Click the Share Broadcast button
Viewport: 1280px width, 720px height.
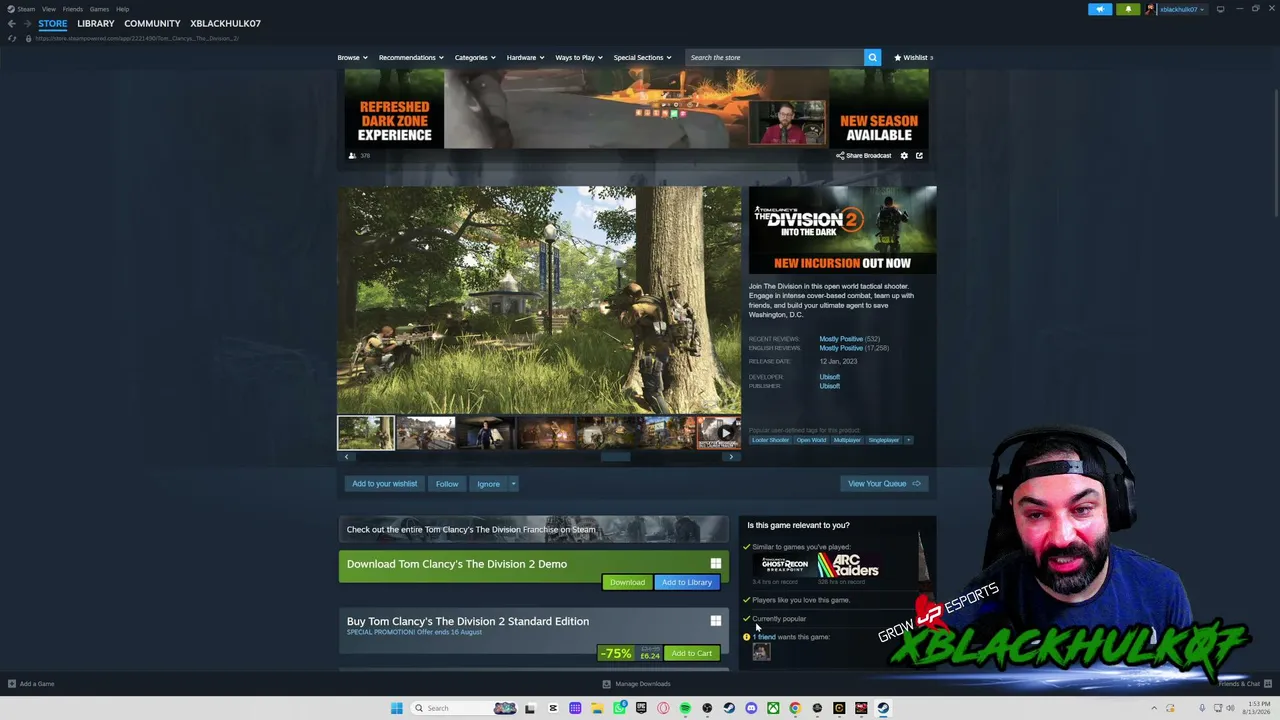(863, 156)
